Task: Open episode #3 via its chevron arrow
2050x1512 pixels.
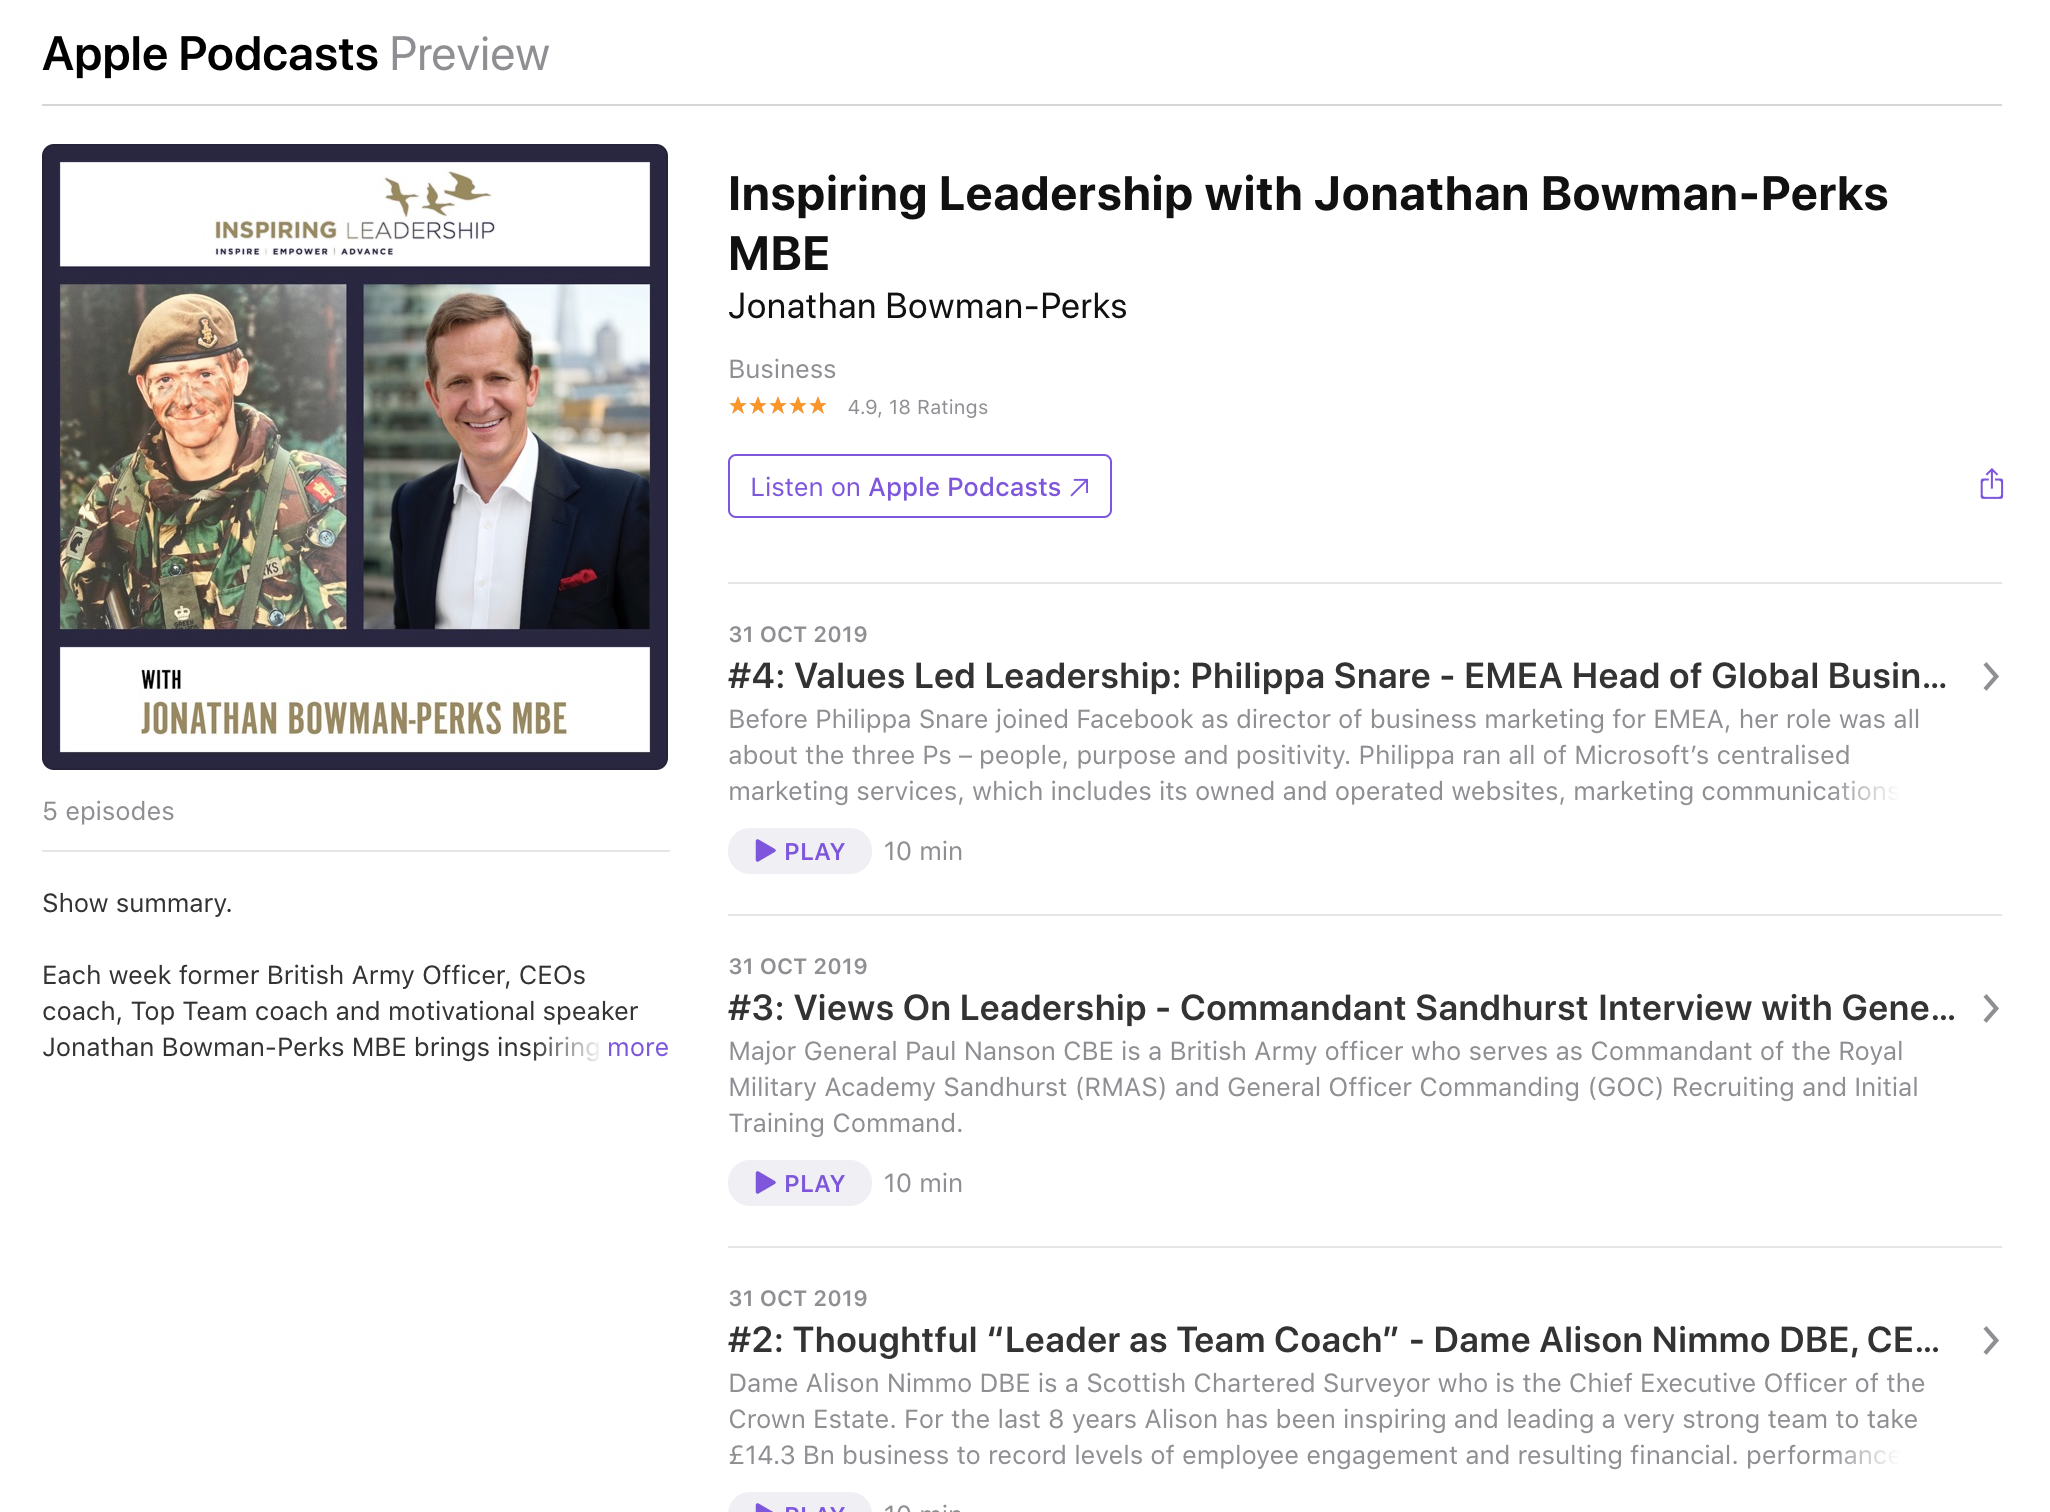Action: point(1990,1009)
